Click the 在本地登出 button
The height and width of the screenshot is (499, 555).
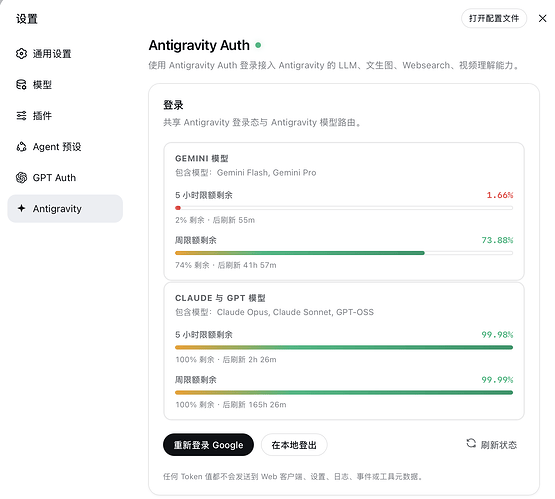(x=294, y=444)
